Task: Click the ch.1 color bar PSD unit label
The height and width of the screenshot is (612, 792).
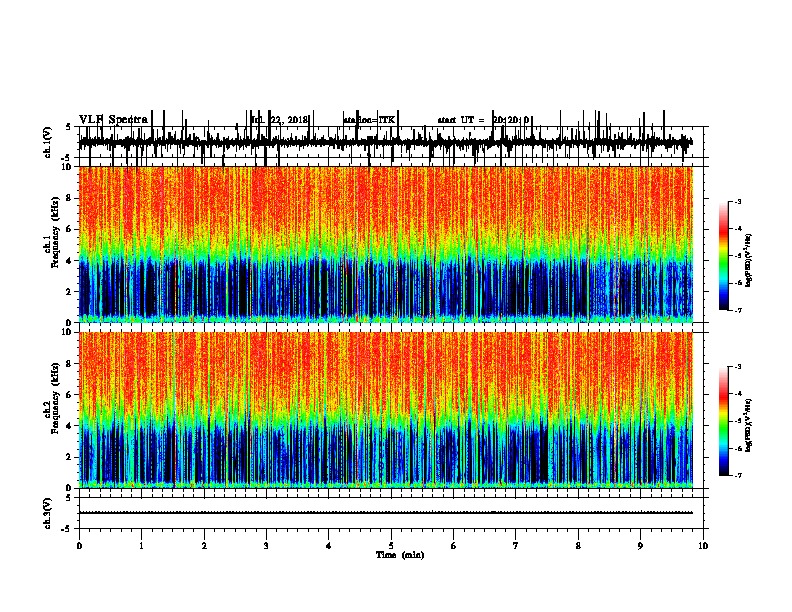Action: (749, 261)
